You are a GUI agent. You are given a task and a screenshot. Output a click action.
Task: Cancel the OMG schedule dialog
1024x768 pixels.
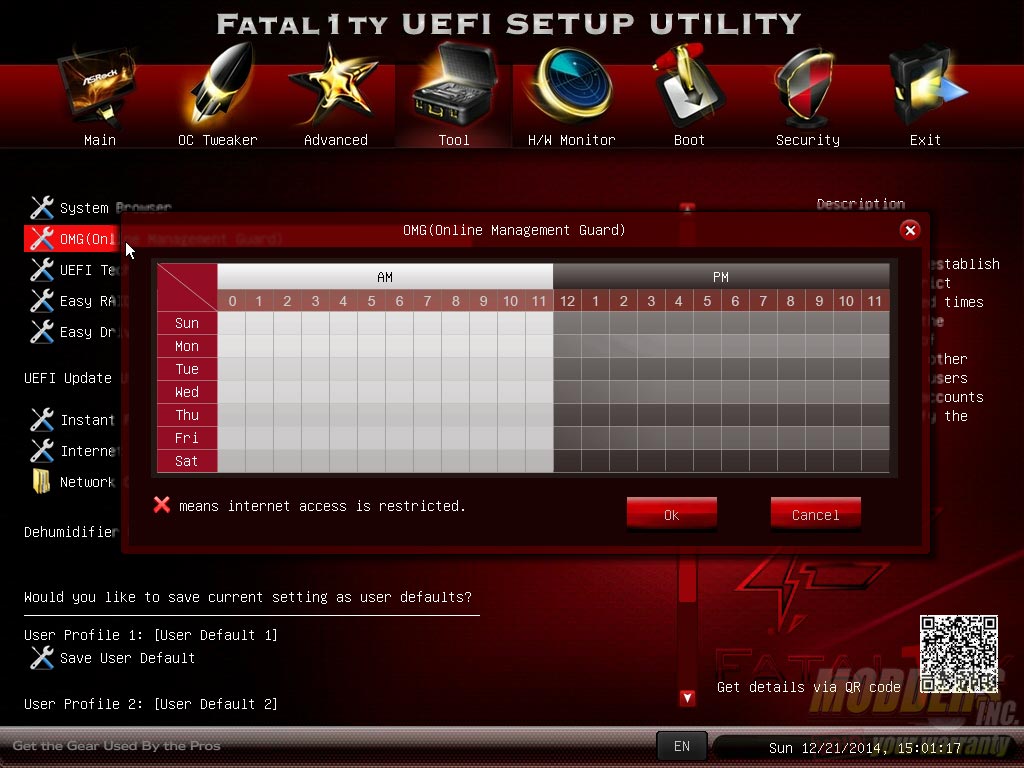click(x=815, y=515)
